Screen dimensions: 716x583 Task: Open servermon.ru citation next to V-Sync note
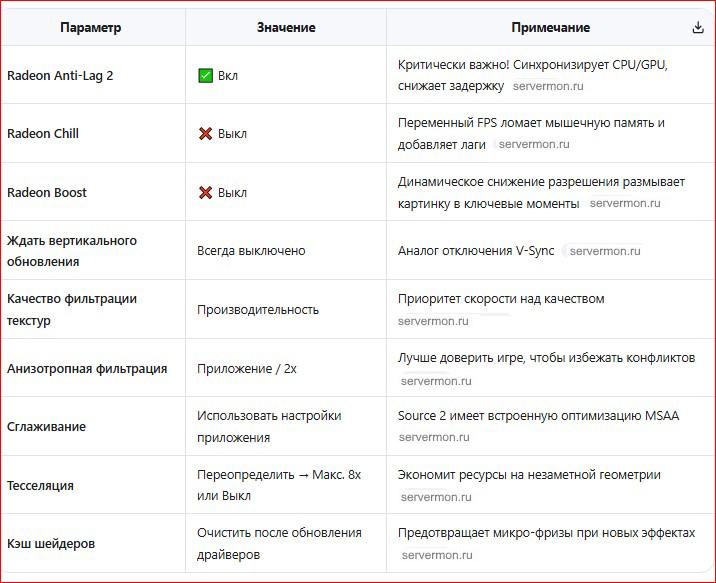click(604, 251)
